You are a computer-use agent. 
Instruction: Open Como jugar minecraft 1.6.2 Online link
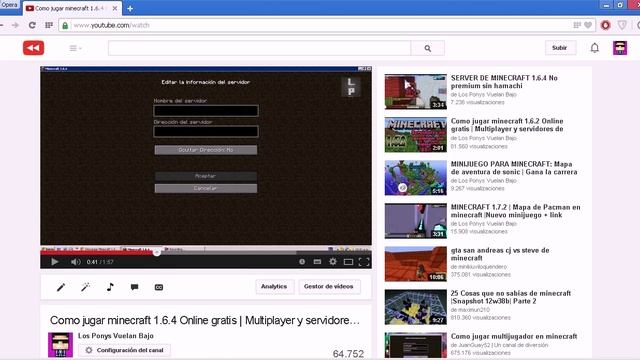pyautogui.click(x=507, y=125)
